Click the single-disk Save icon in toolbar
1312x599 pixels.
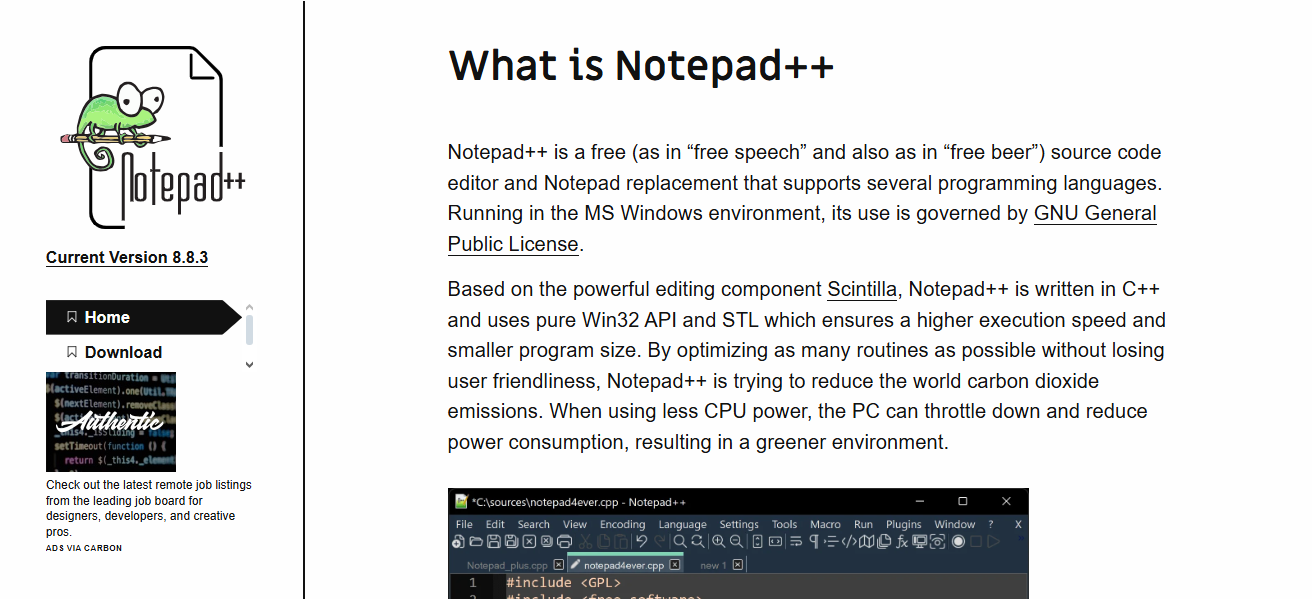point(494,541)
